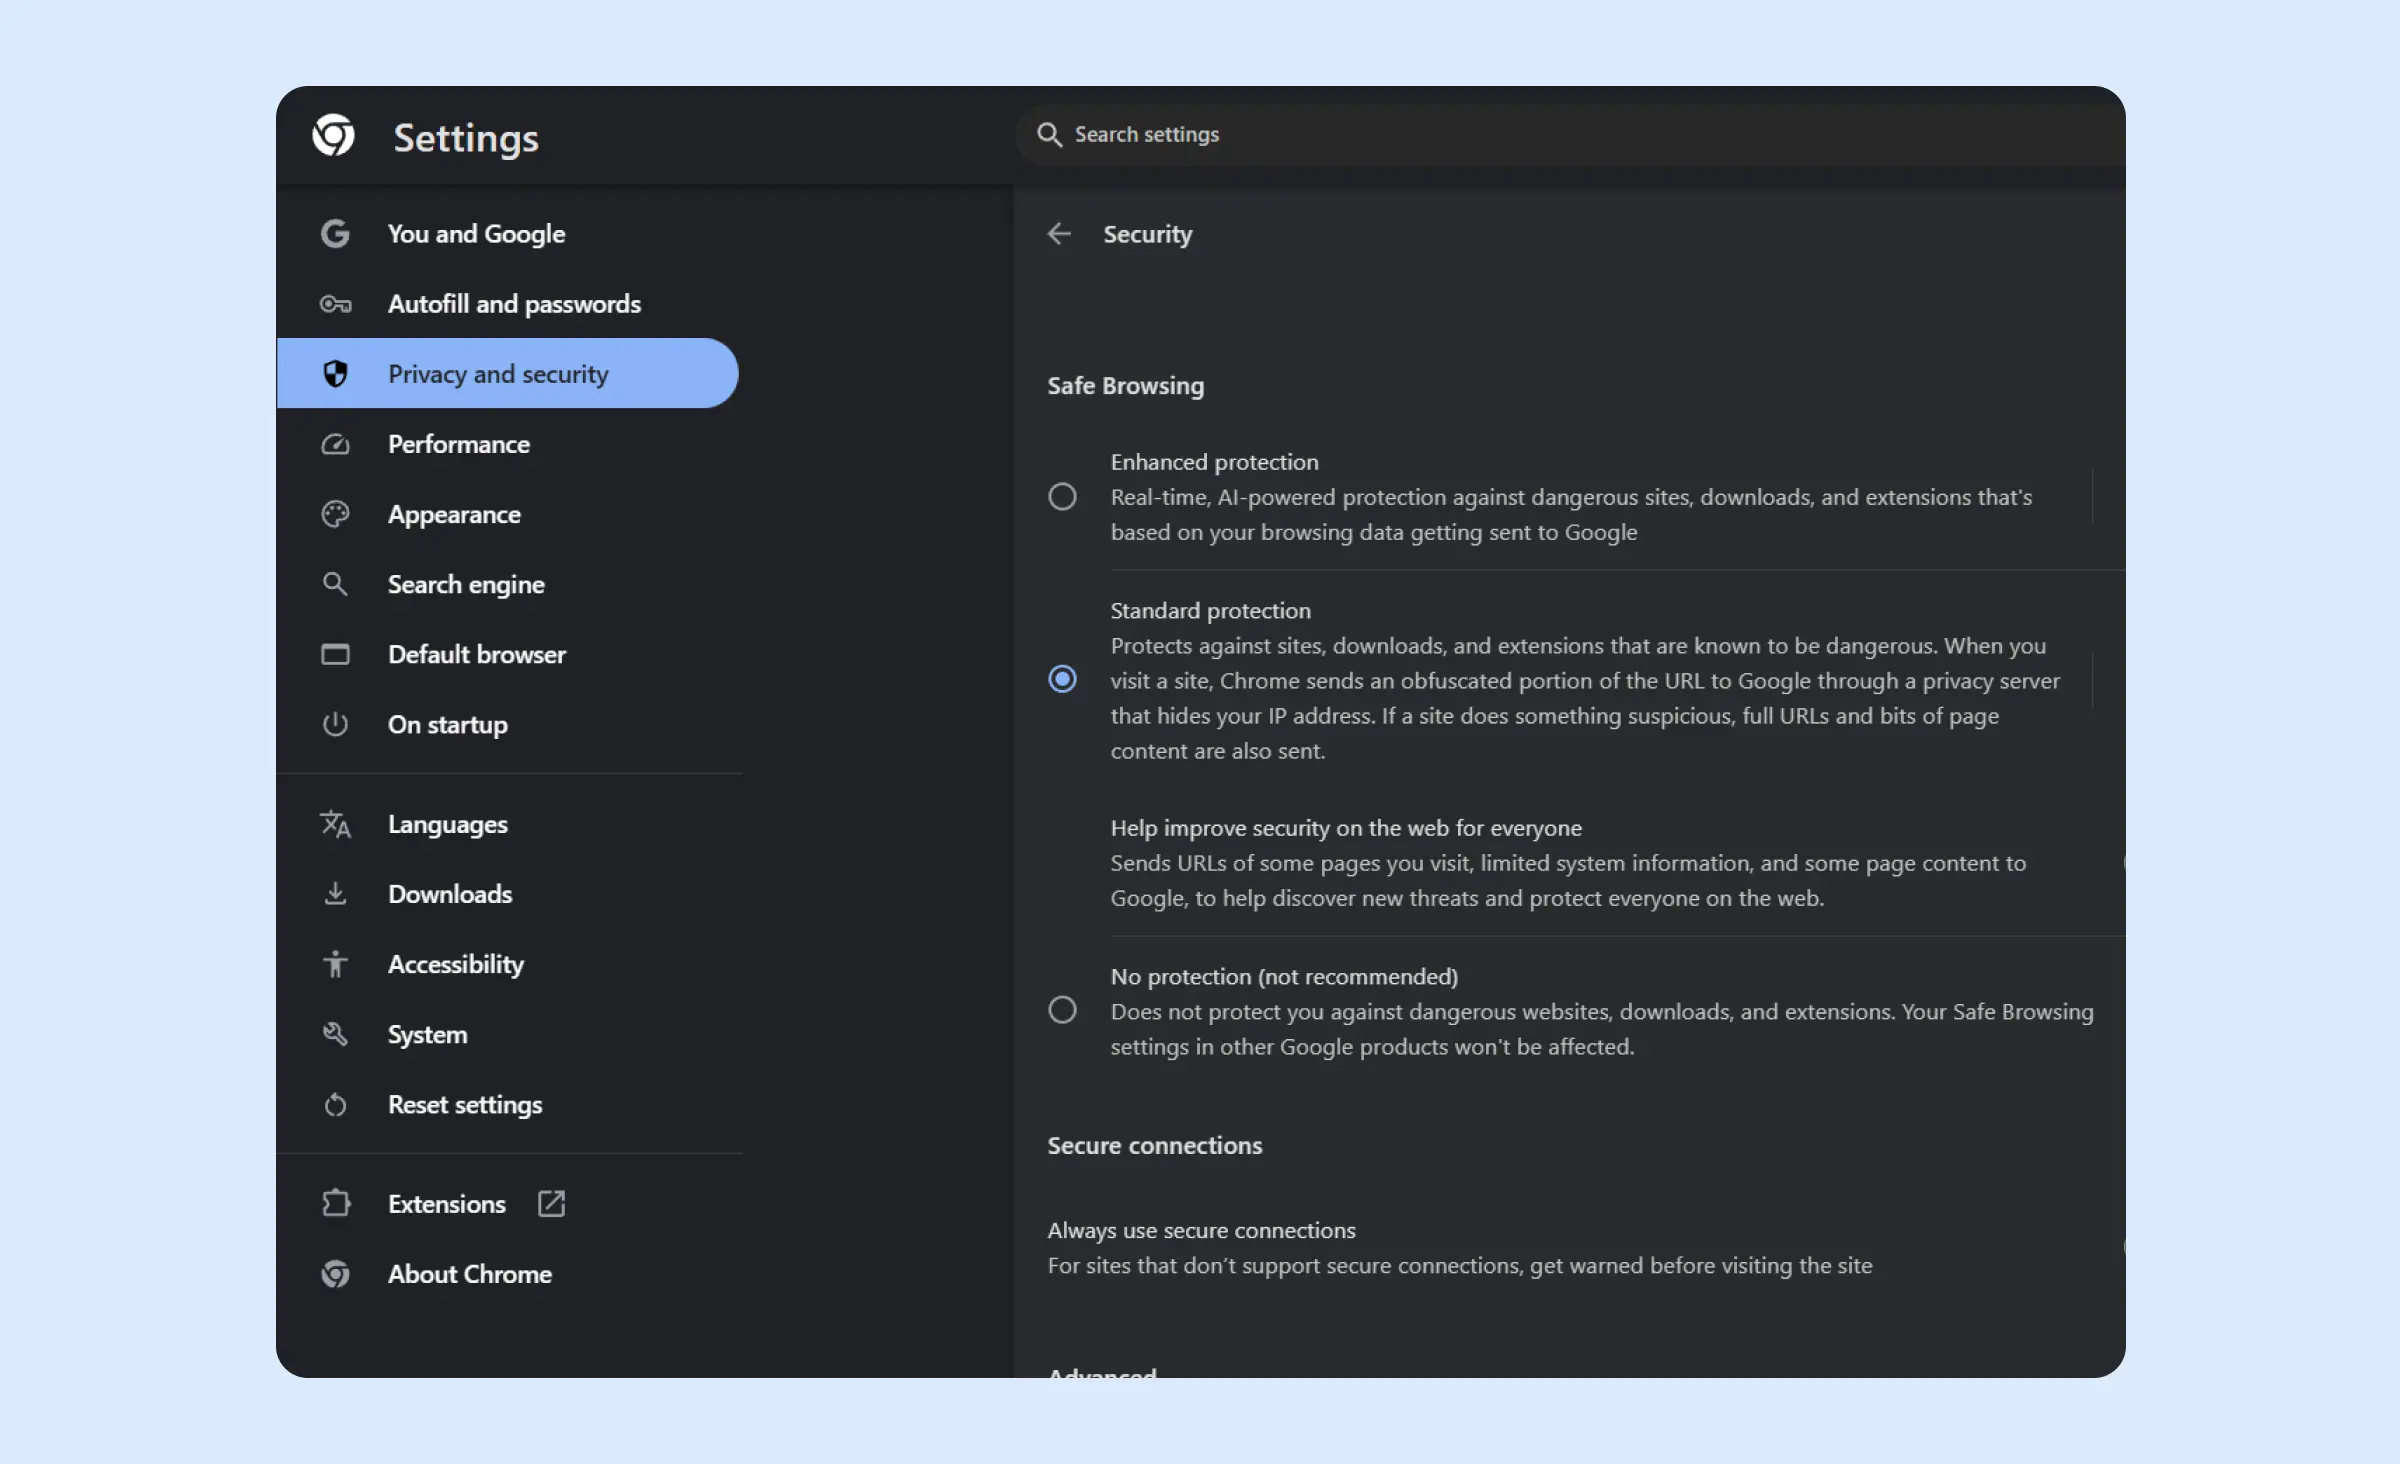Click the Accessibility person icon
Screen dimensions: 2400x1464
[x=335, y=964]
